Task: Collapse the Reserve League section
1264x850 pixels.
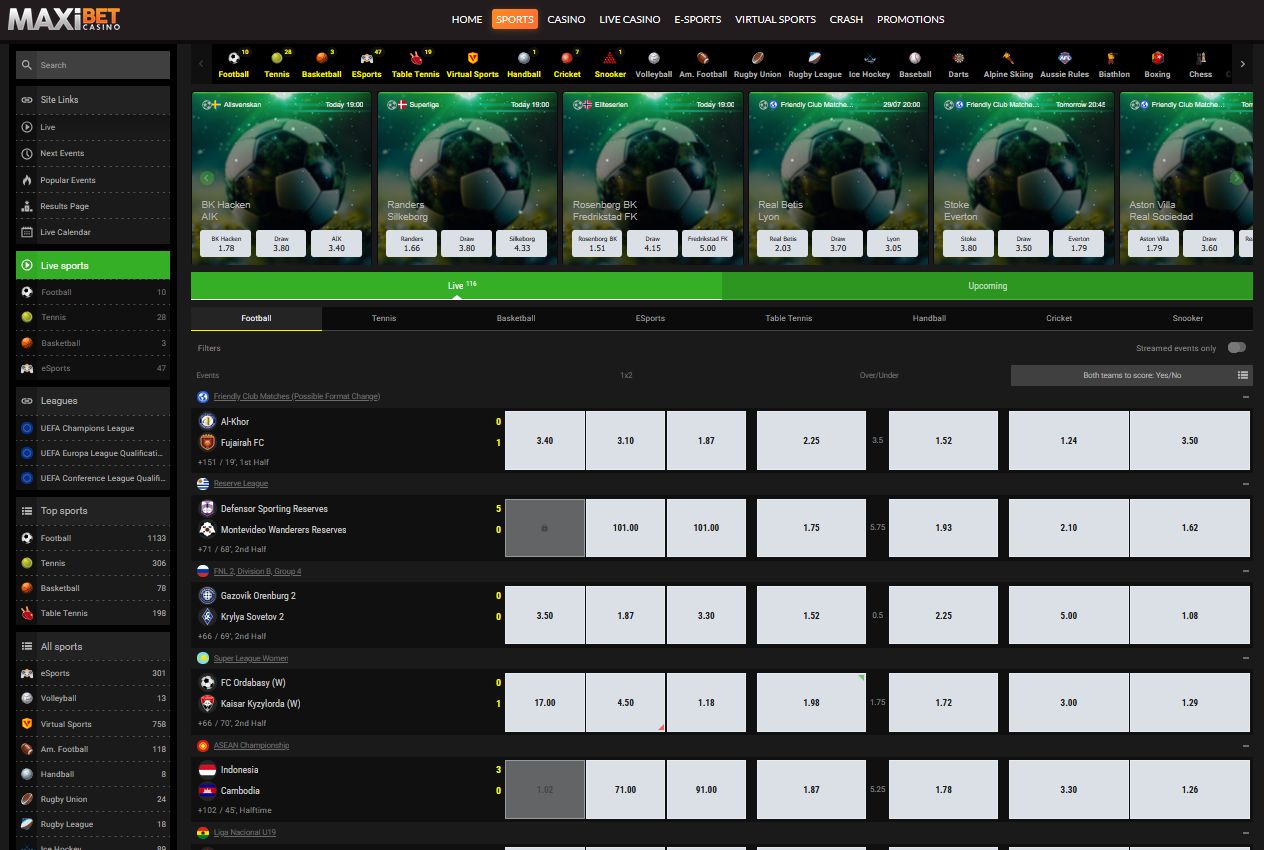Action: pos(1246,484)
